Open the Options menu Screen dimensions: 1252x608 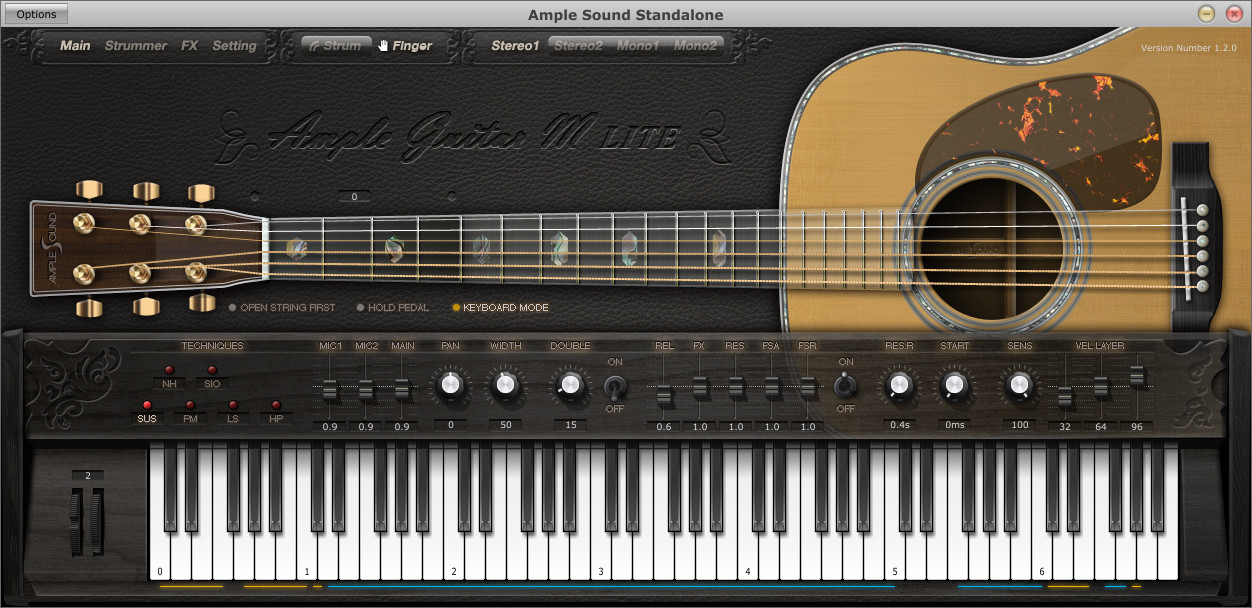point(36,14)
